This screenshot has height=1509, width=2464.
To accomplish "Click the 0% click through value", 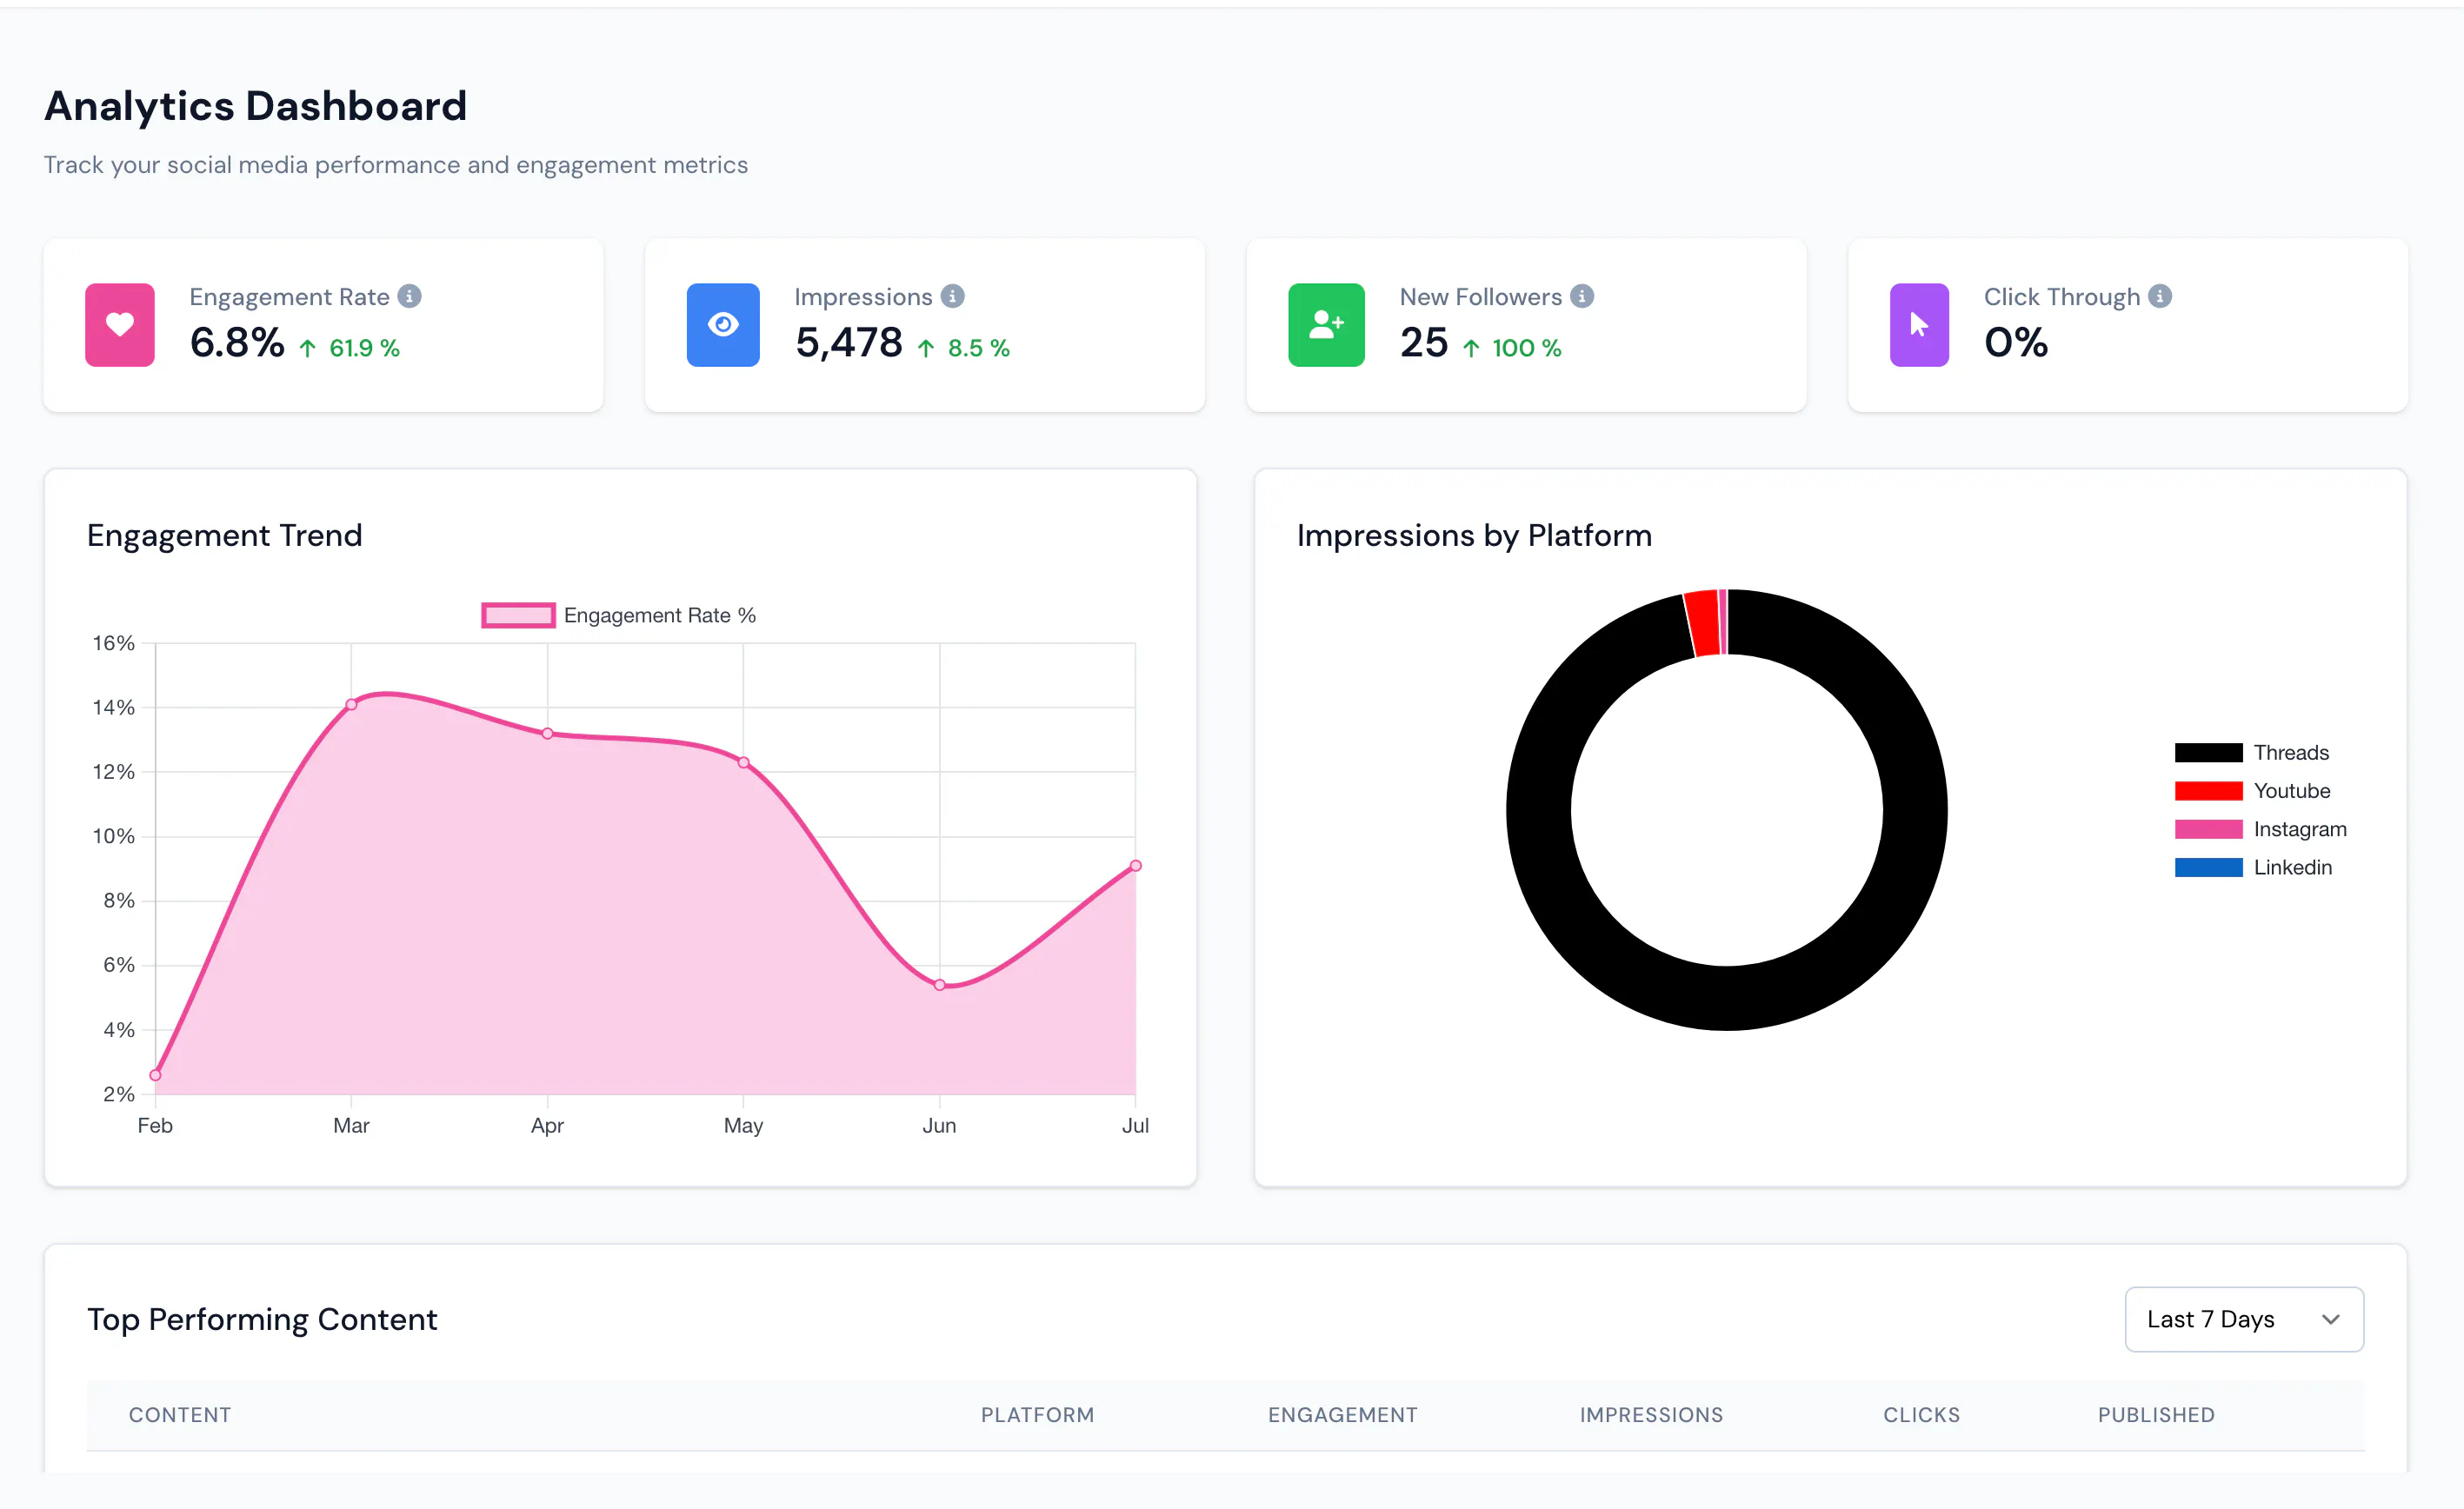I will click(2016, 343).
